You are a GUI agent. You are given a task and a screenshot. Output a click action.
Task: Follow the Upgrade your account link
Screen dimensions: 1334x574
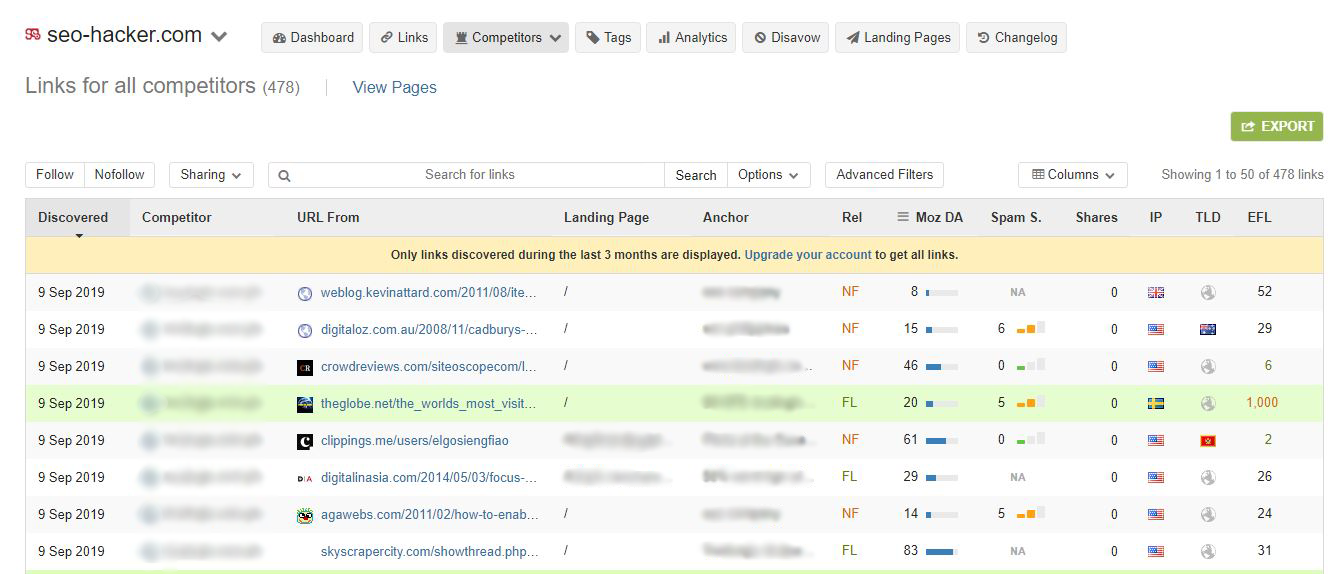(x=808, y=255)
